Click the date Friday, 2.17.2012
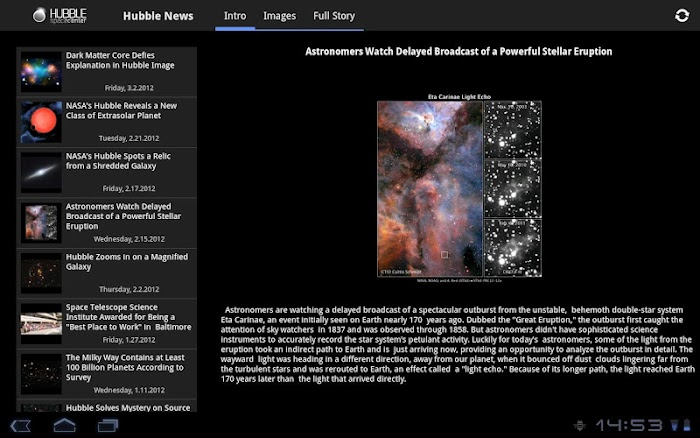 click(129, 189)
